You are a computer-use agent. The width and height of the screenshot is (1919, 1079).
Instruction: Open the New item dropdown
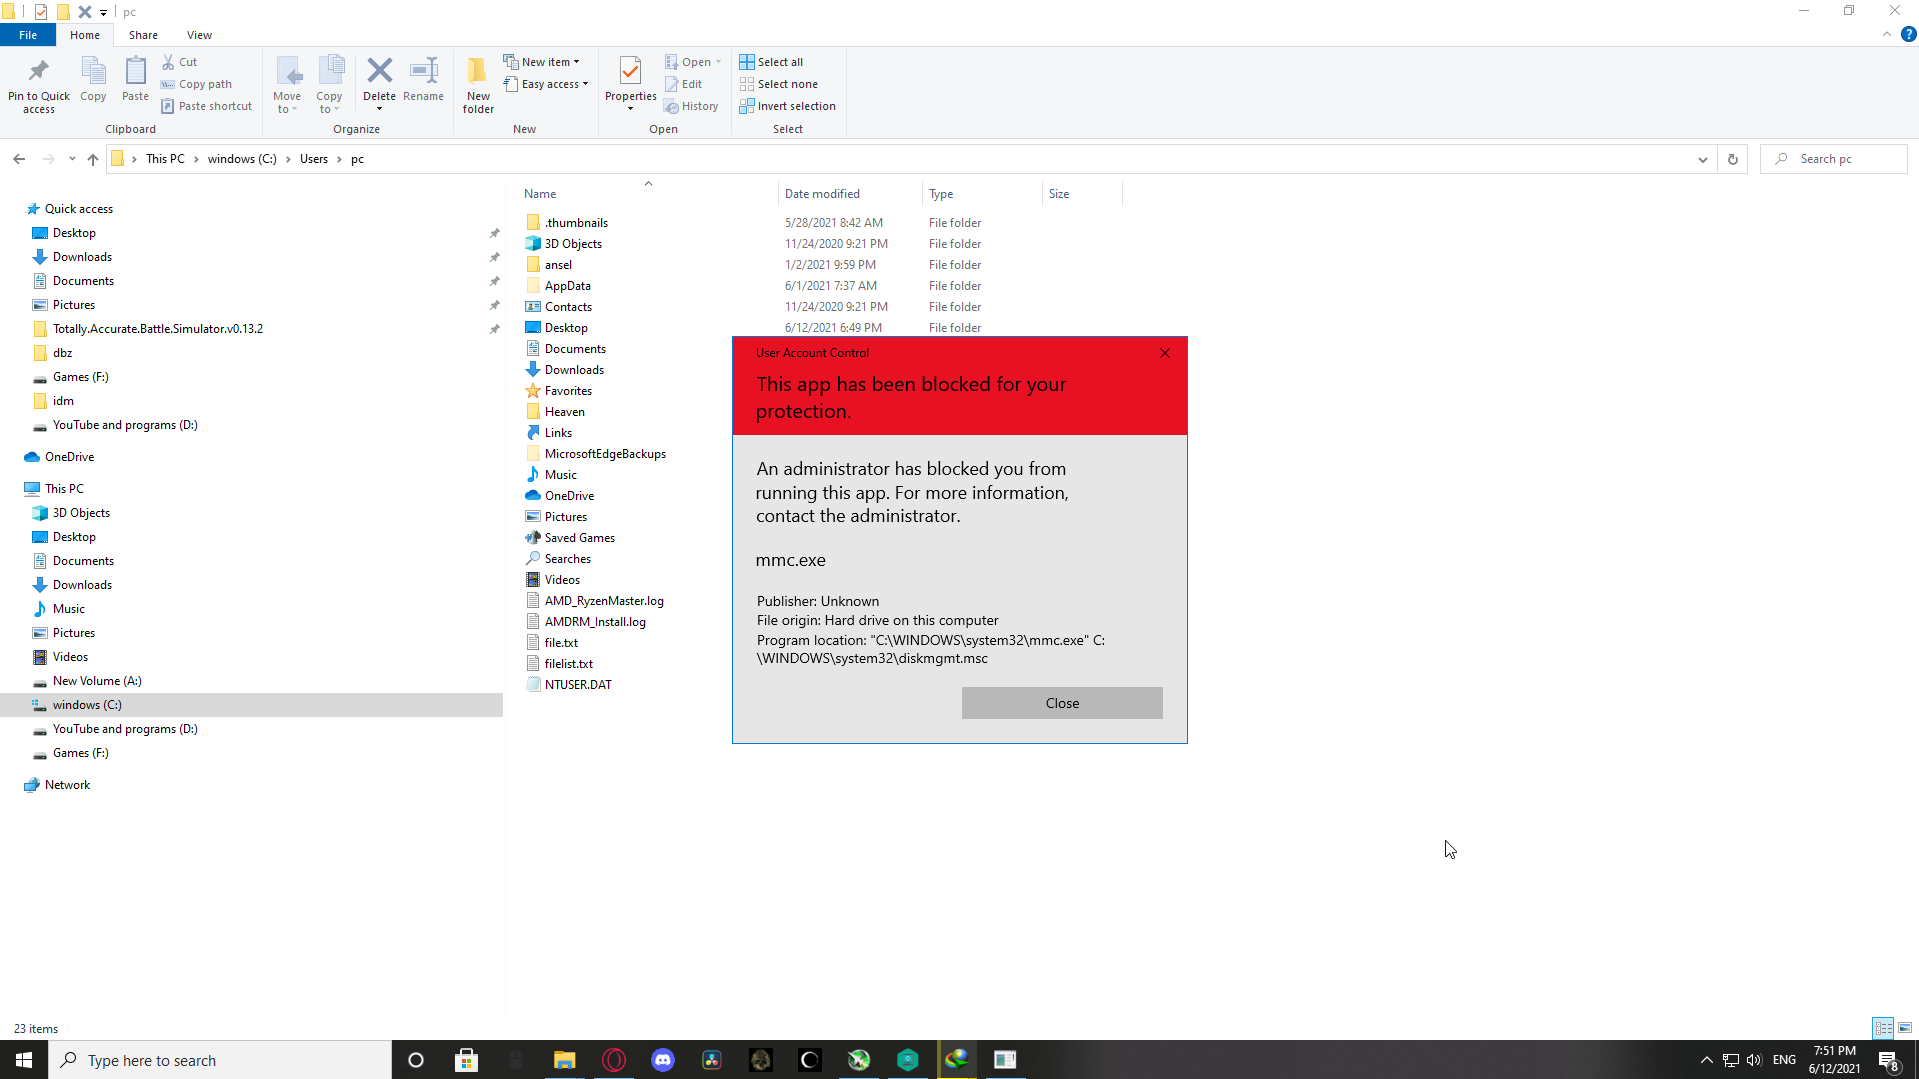point(543,62)
